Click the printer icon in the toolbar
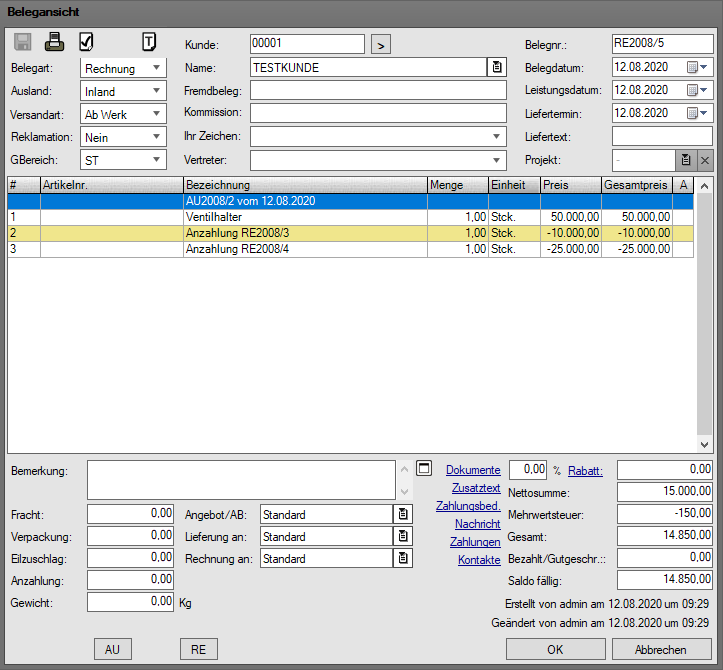723x670 pixels. pyautogui.click(x=55, y=42)
